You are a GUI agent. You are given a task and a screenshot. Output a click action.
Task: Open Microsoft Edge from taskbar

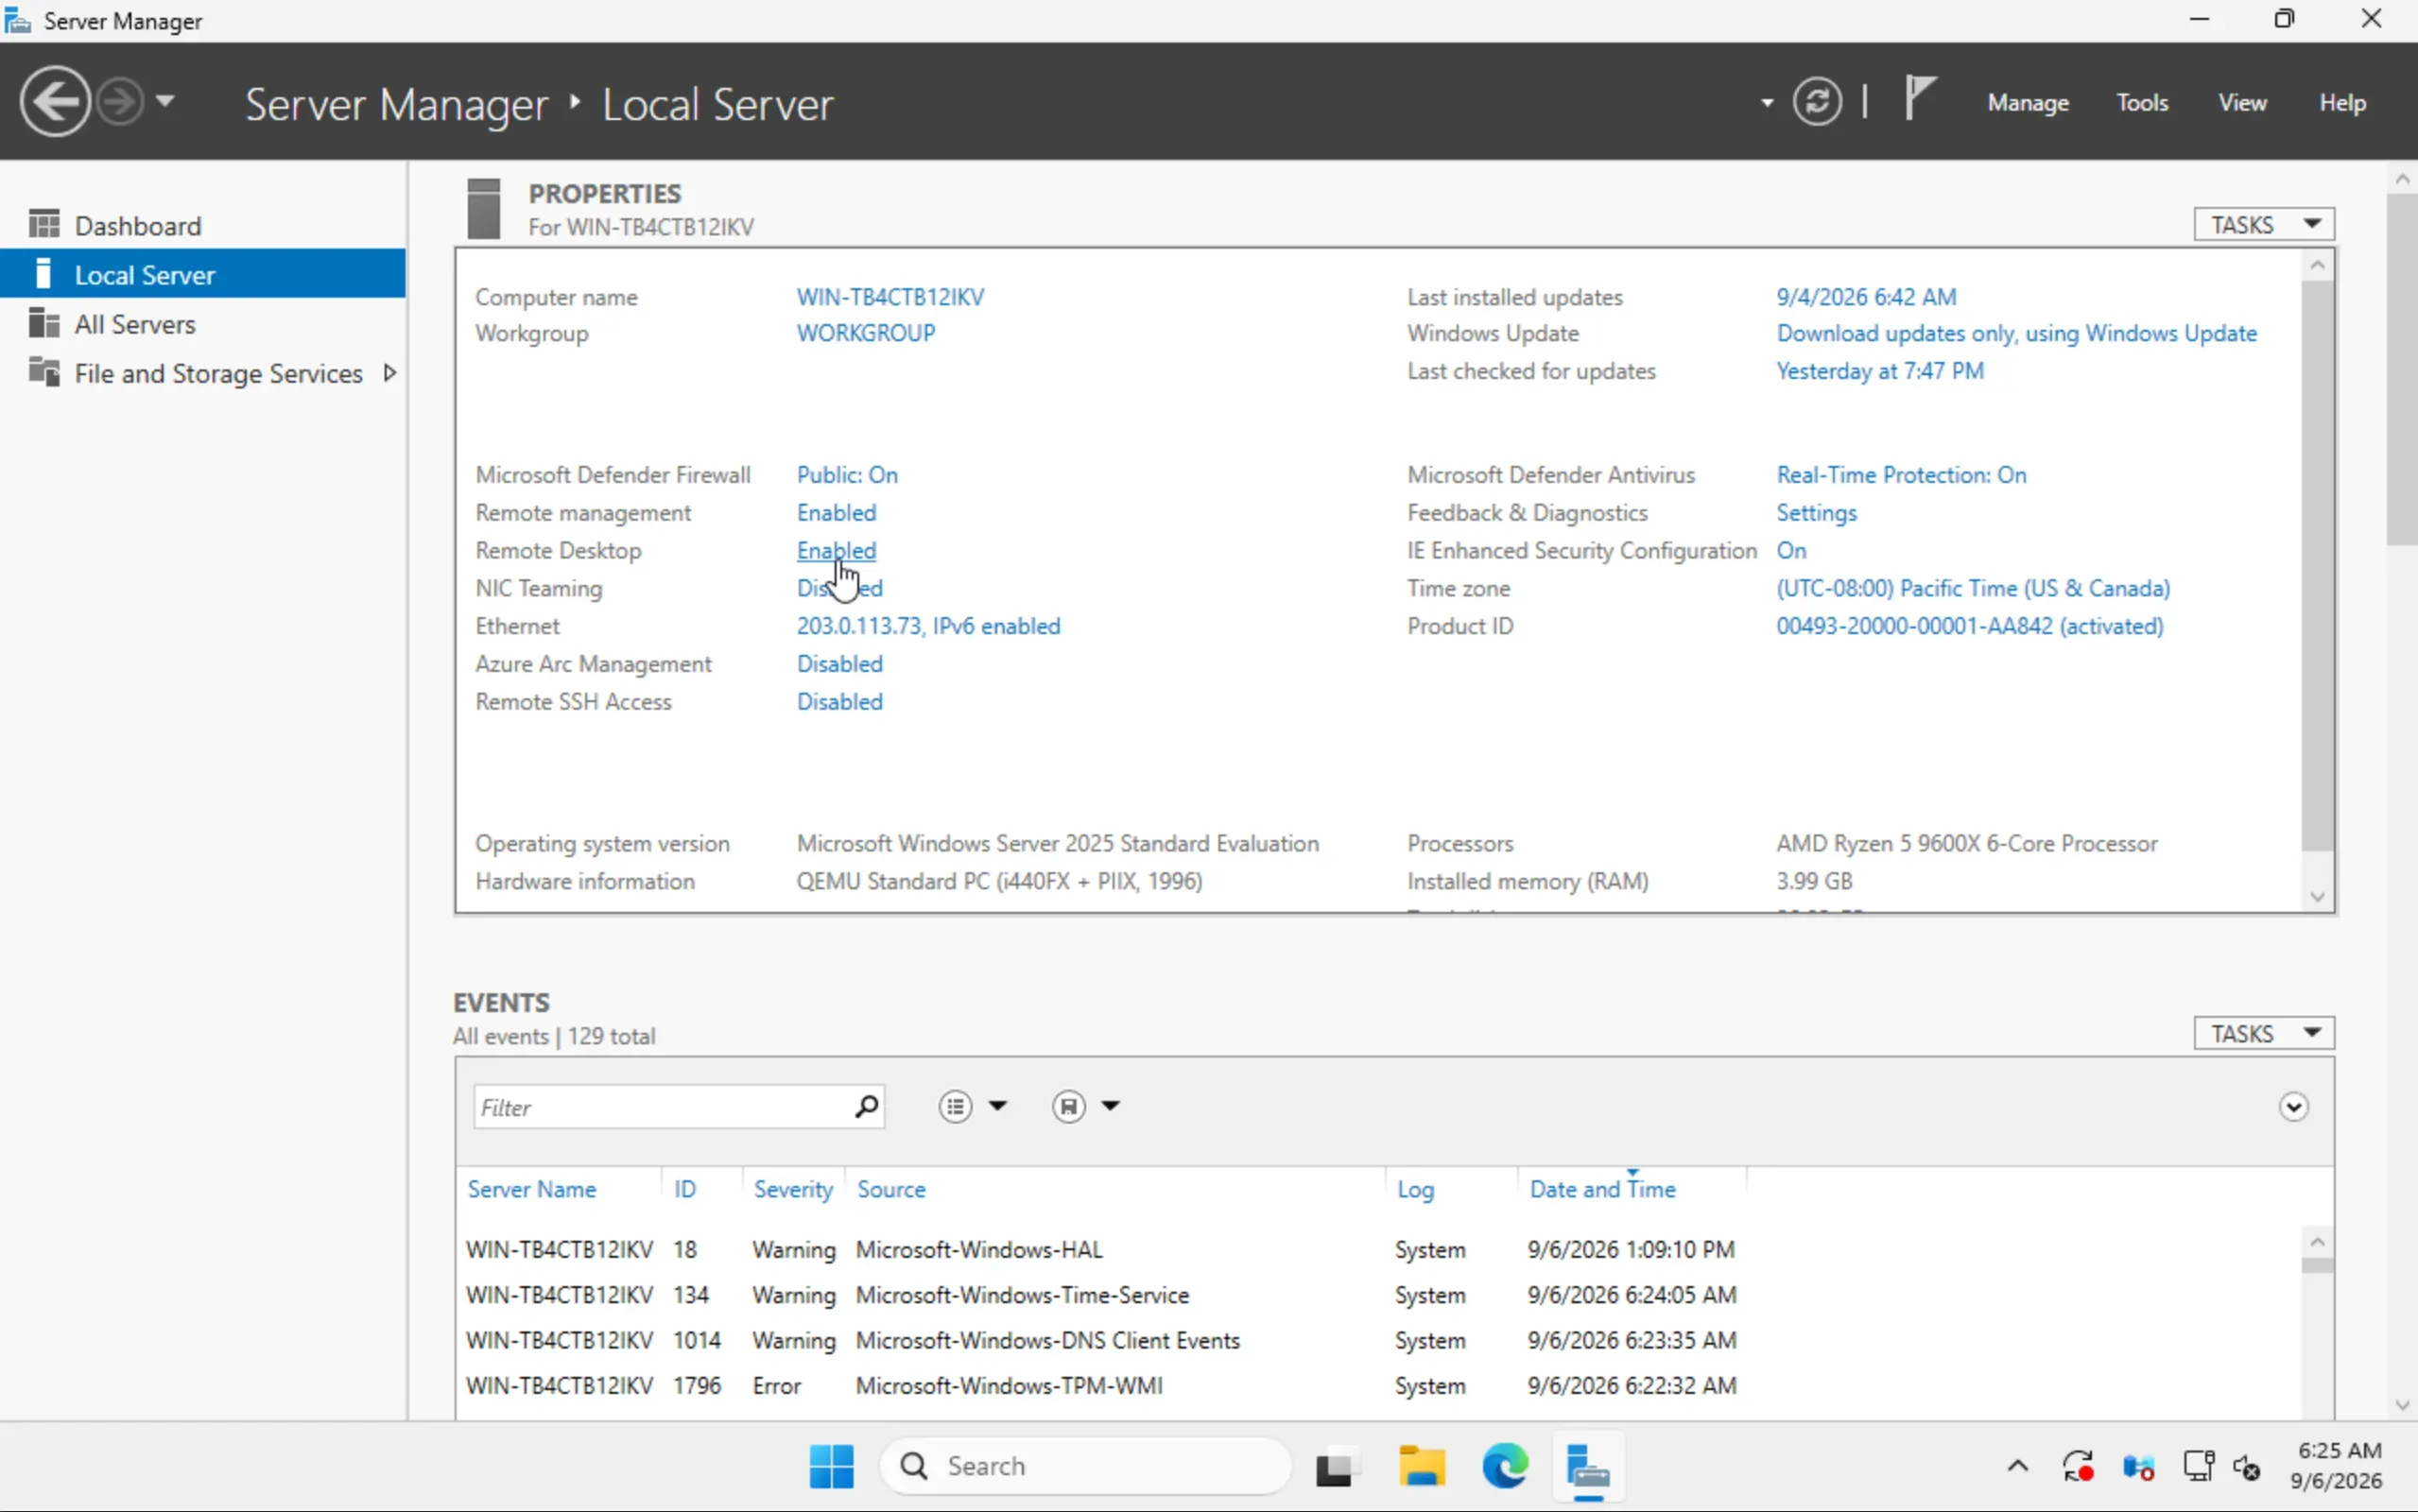1504,1467
